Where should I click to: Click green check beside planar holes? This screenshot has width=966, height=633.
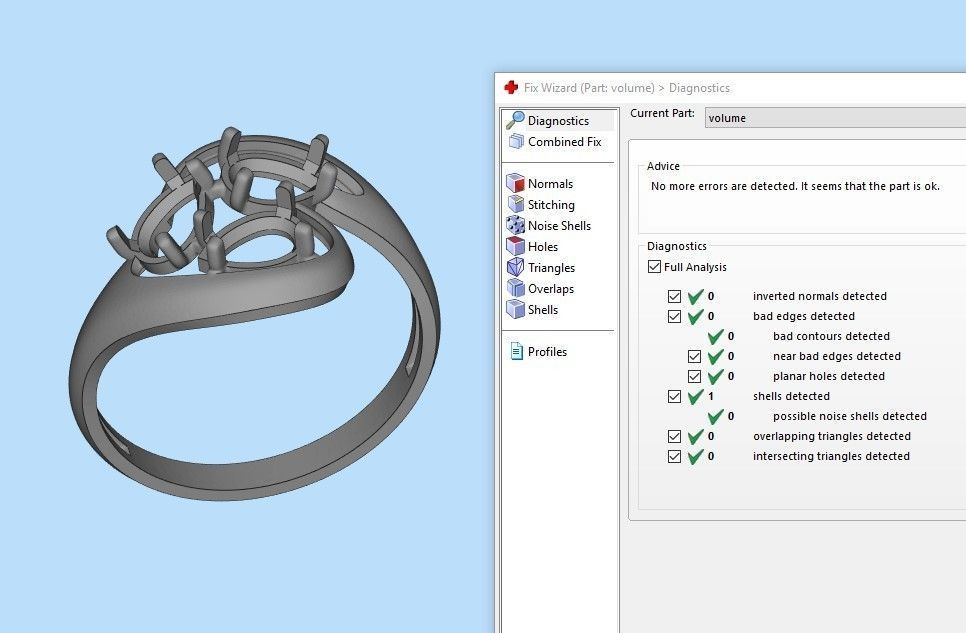click(716, 377)
